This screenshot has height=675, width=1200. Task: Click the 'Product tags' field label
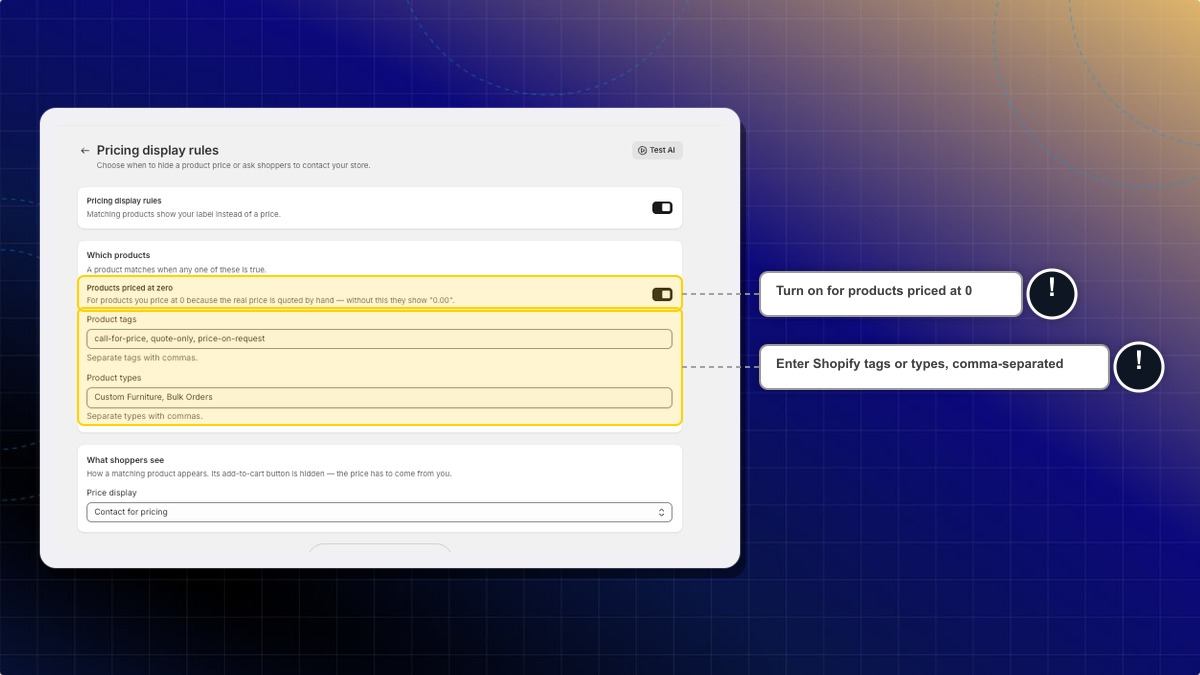coord(111,320)
